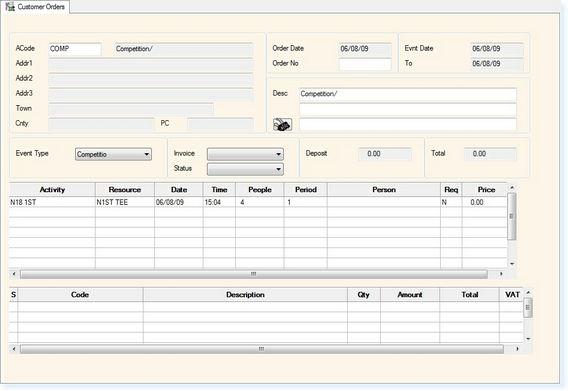The width and height of the screenshot is (568, 391).
Task: Click activity grid horizontal scroll right arrow
Action: 501,274
